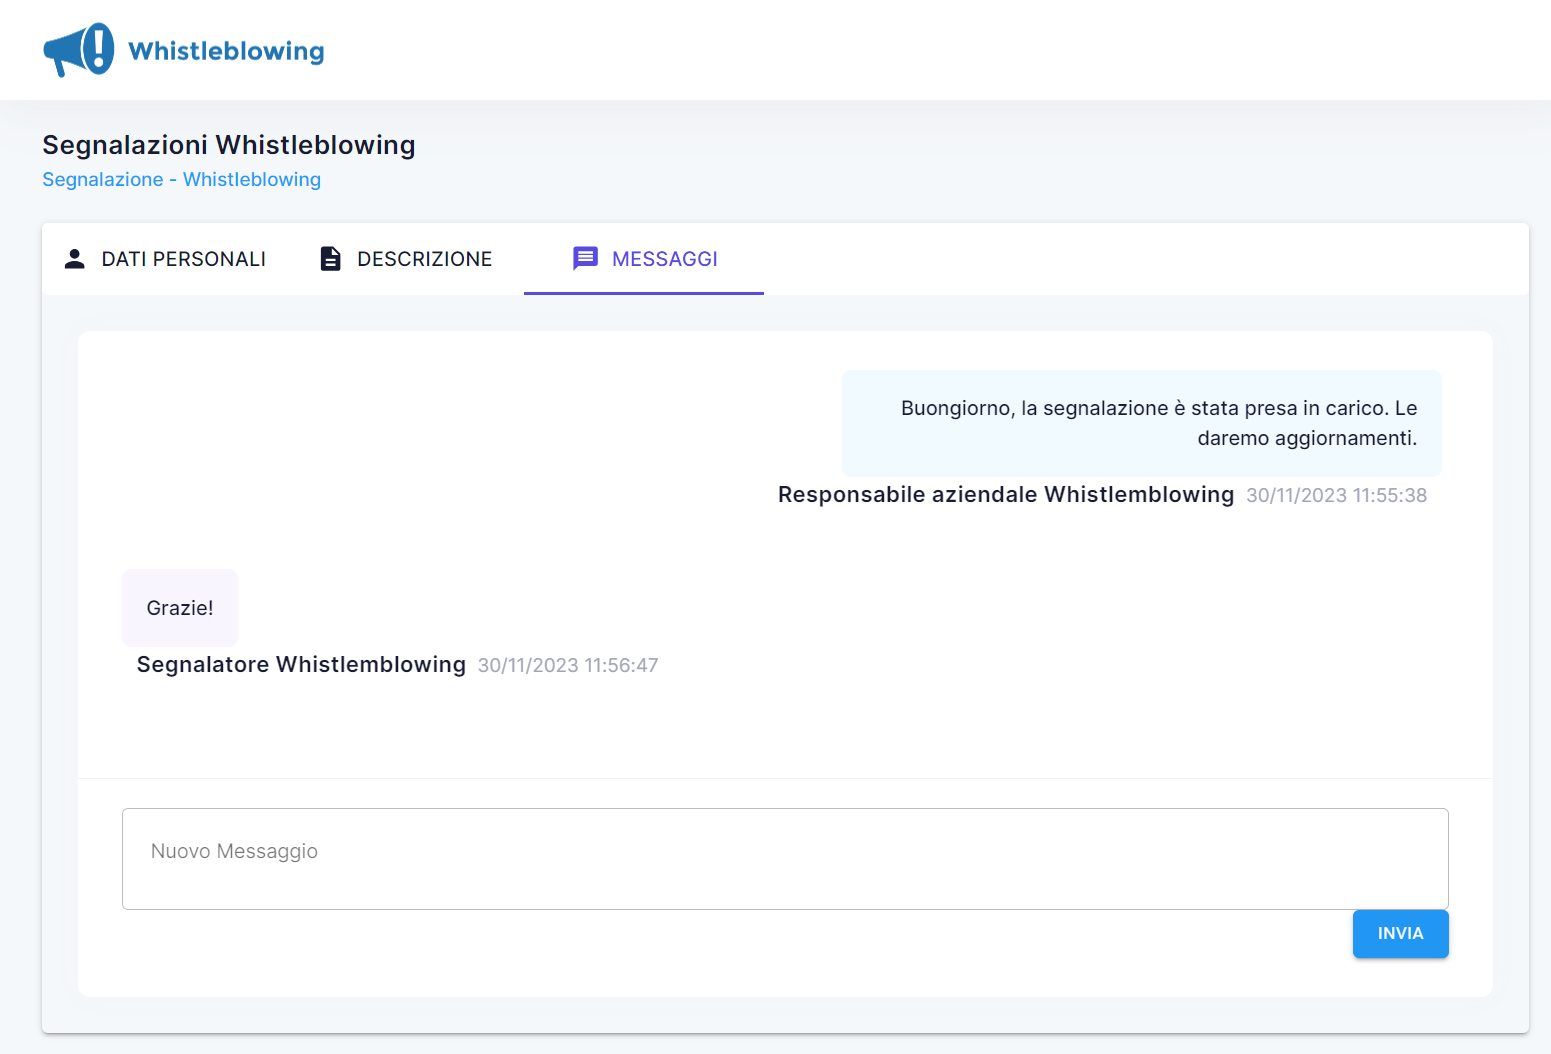This screenshot has height=1054, width=1551.
Task: Click the document icon beside Descrizione
Action: tap(330, 259)
